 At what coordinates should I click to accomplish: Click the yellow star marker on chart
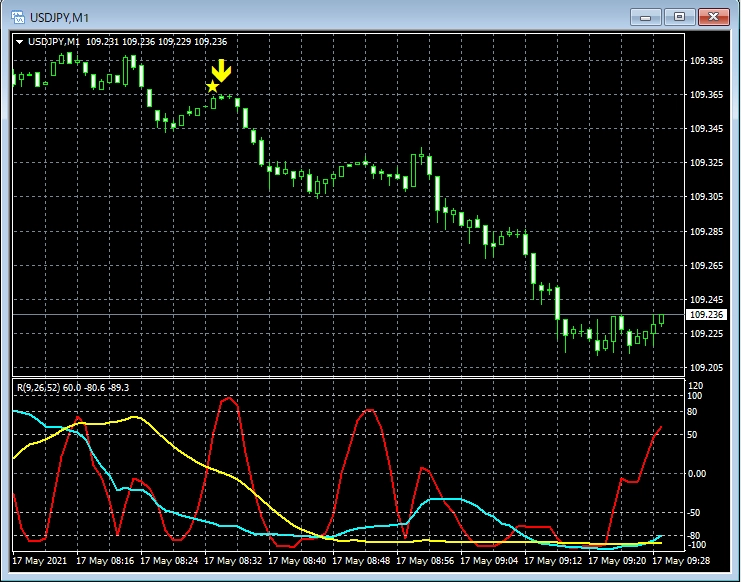(x=212, y=87)
